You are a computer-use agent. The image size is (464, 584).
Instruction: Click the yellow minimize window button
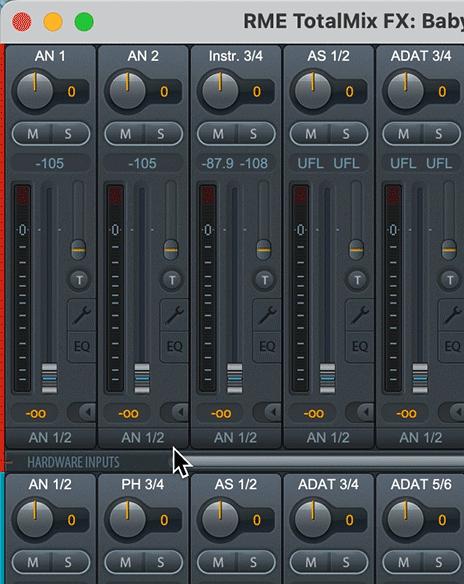pyautogui.click(x=53, y=22)
